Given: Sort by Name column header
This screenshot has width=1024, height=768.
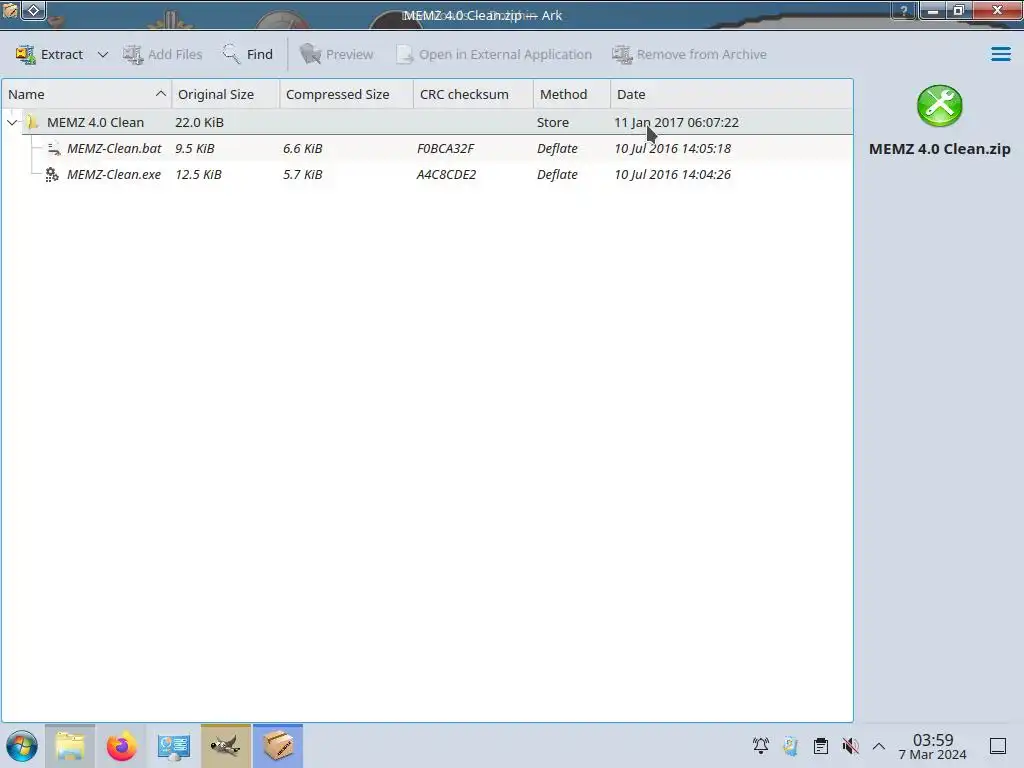Looking at the screenshot, I should coord(86,94).
